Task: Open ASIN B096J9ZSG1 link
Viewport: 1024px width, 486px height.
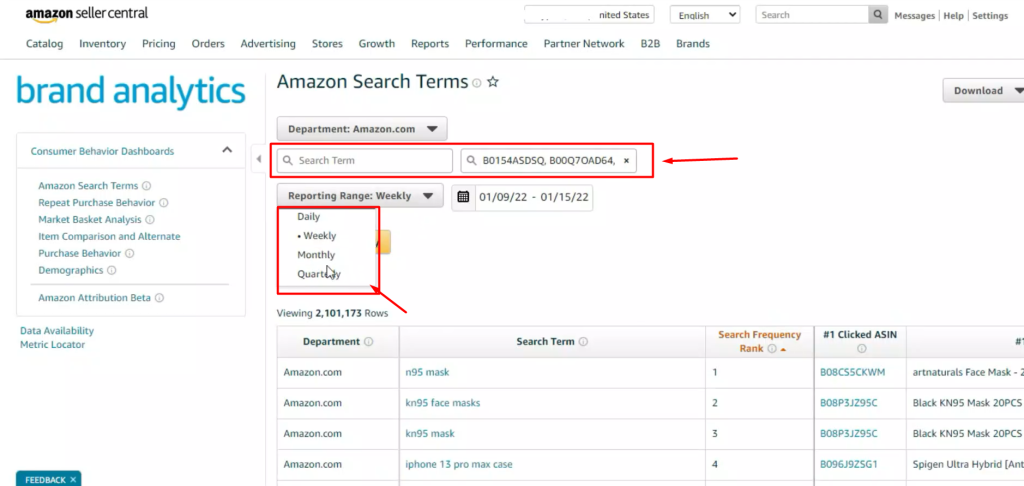Action: (849, 464)
